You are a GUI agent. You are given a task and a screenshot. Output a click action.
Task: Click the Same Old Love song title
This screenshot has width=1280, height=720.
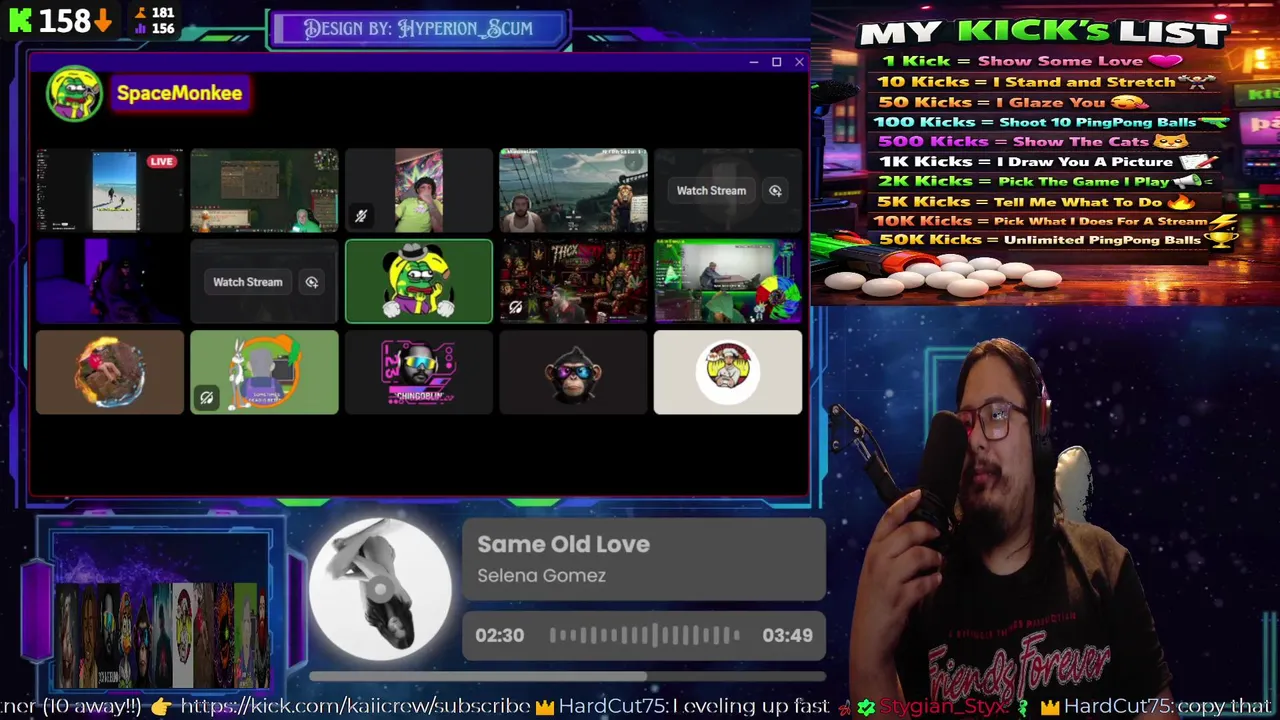click(563, 544)
